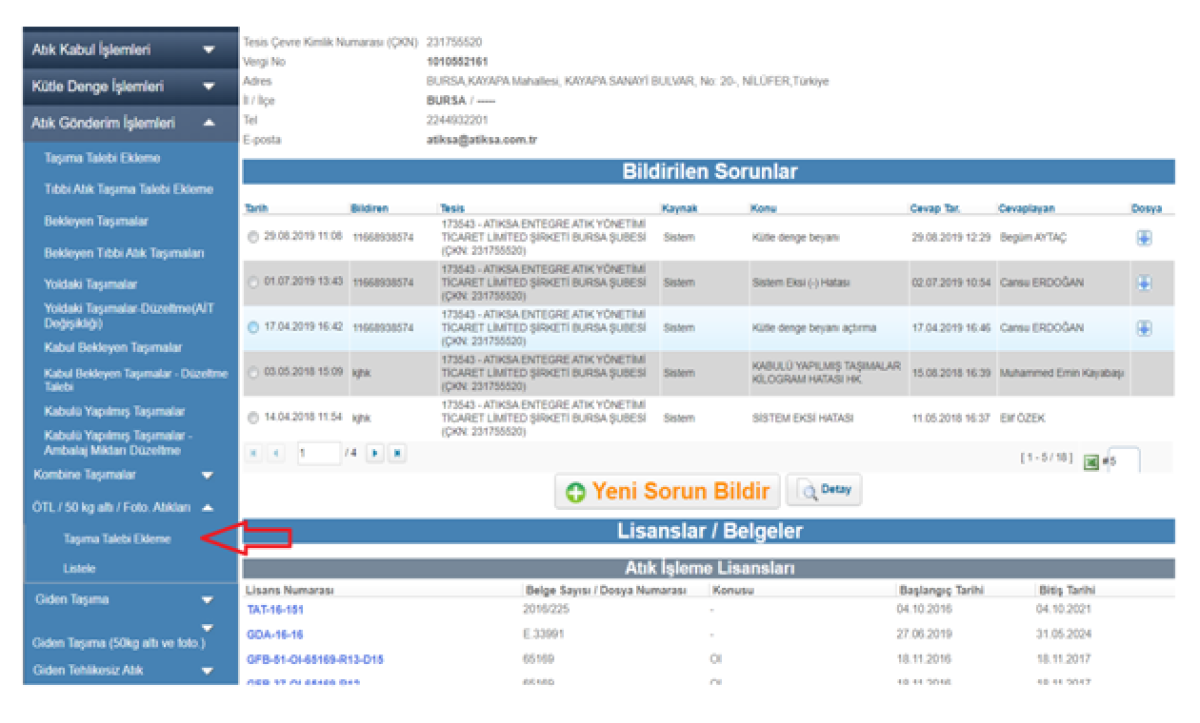Go to first page of reported issues
Screen dimensions: 1200x723
[253, 454]
